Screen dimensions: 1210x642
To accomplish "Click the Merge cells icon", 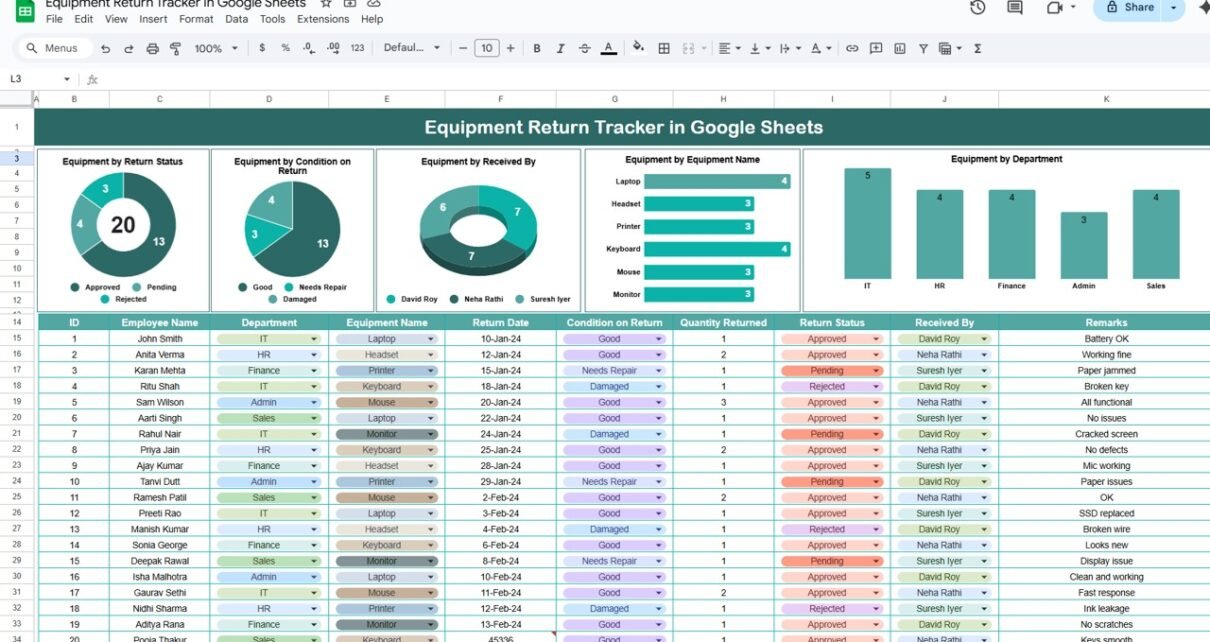I will 689,48.
